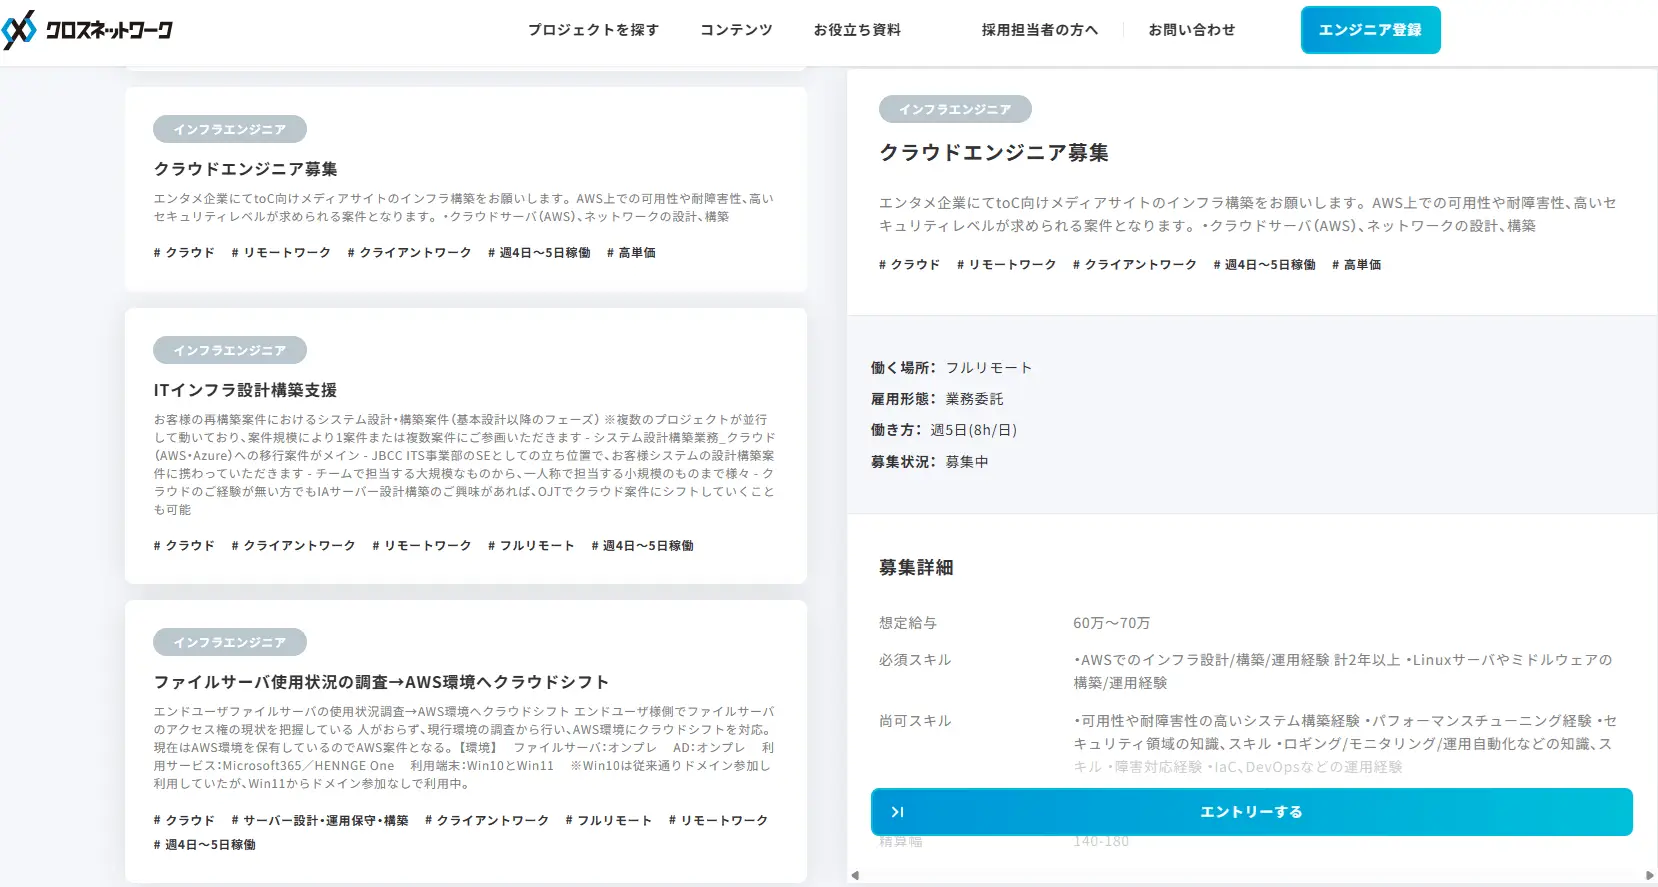The width and height of the screenshot is (1658, 887).
Task: Select #リモートワーク tag in クラウドエンジニア募集 list card
Action: click(x=281, y=253)
